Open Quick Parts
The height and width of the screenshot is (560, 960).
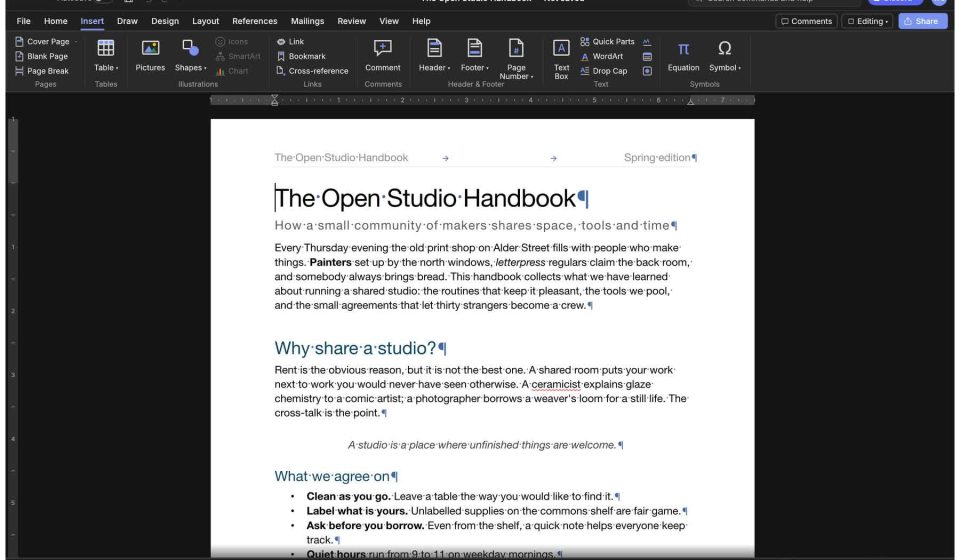coord(607,42)
